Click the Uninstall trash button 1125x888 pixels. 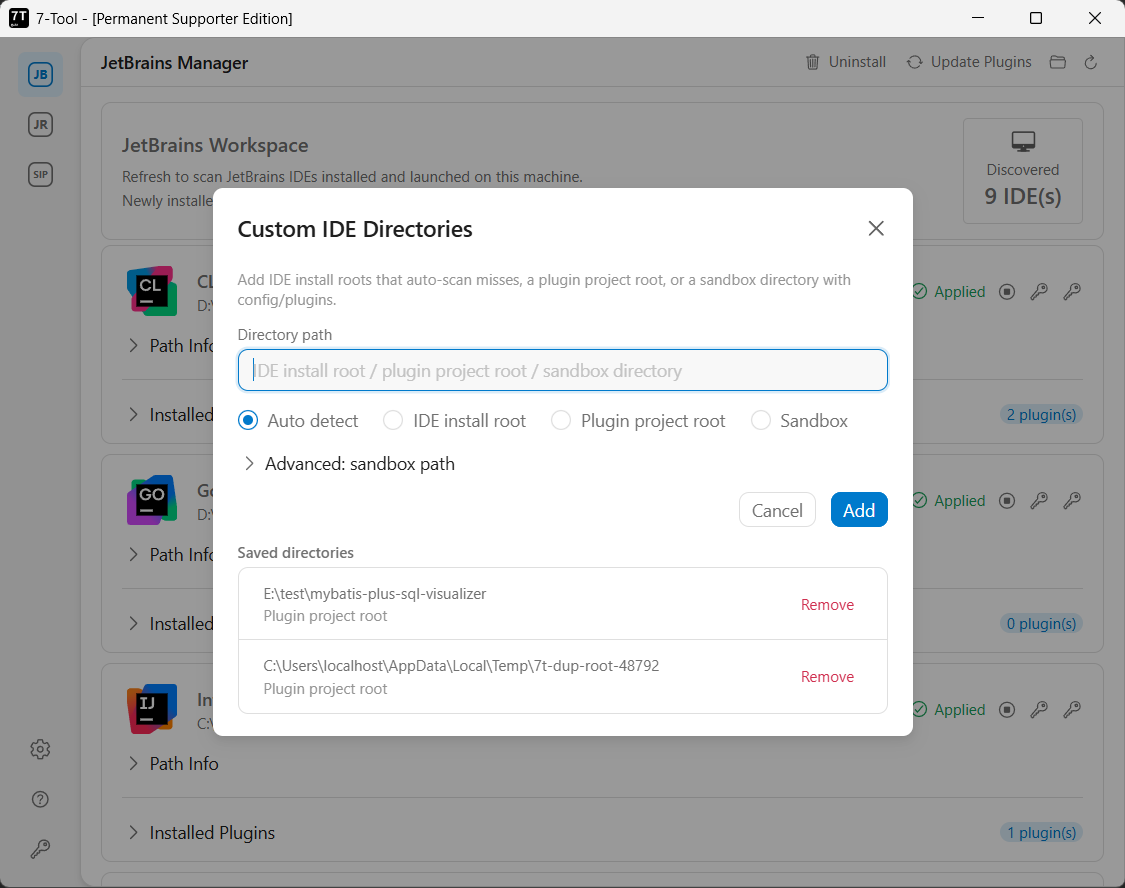pos(846,62)
